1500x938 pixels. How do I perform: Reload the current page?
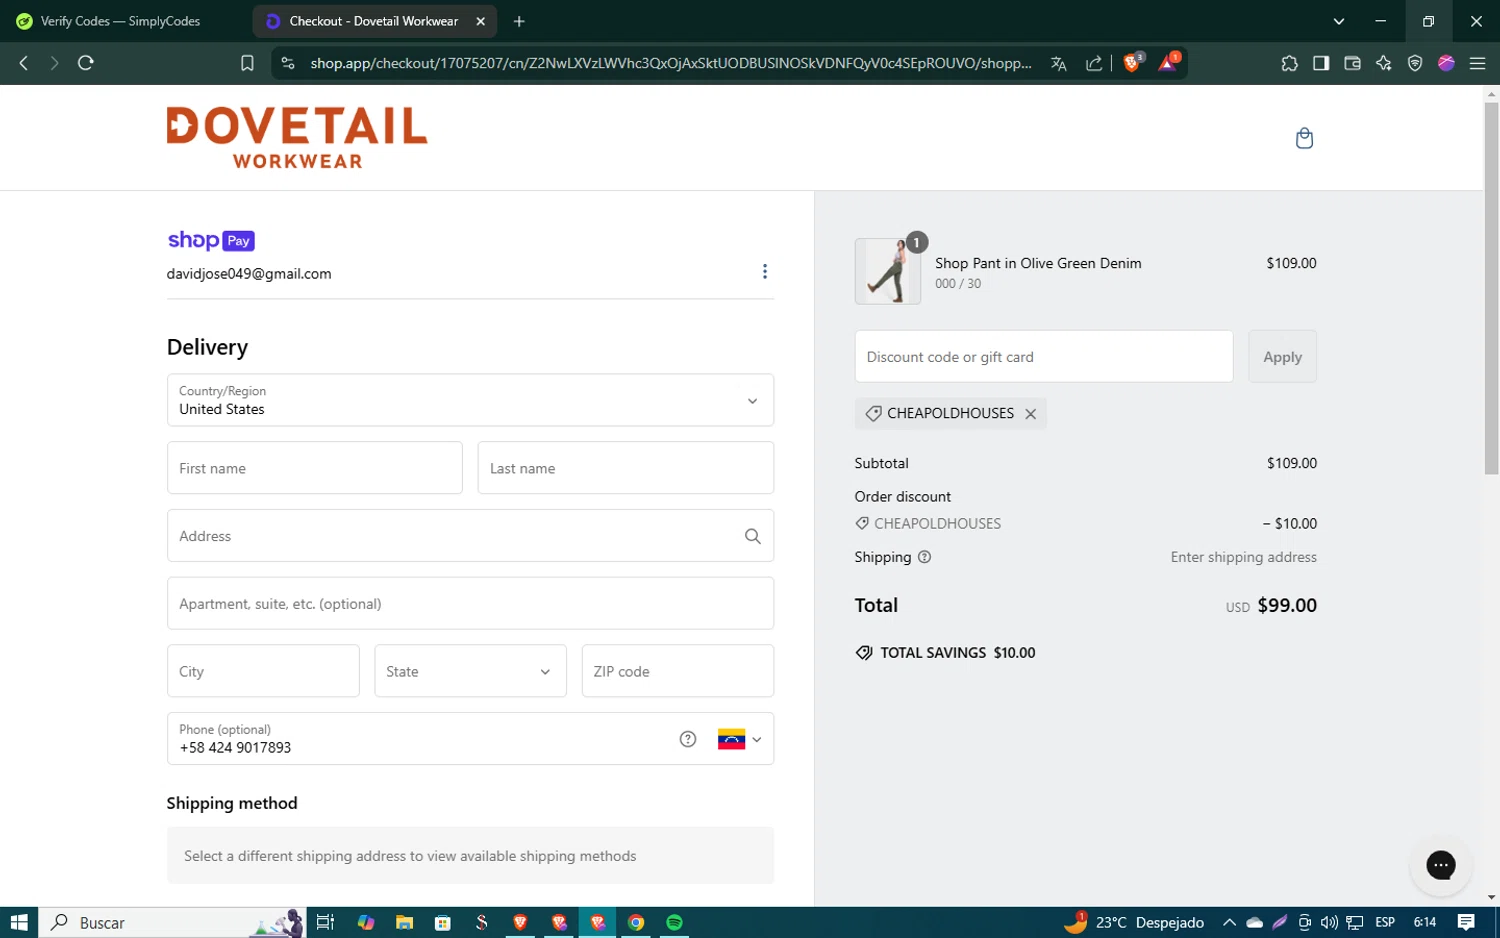(86, 63)
